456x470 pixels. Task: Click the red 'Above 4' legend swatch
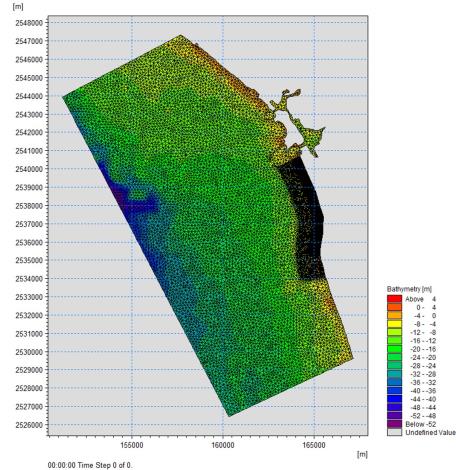pos(394,299)
